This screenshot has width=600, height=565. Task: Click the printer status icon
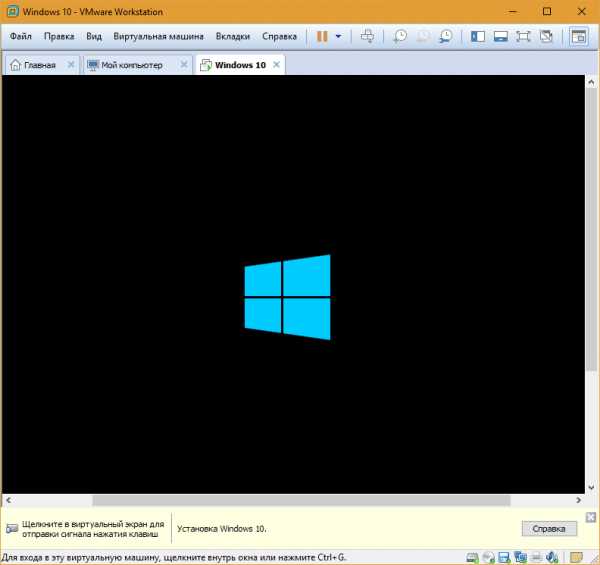536,557
